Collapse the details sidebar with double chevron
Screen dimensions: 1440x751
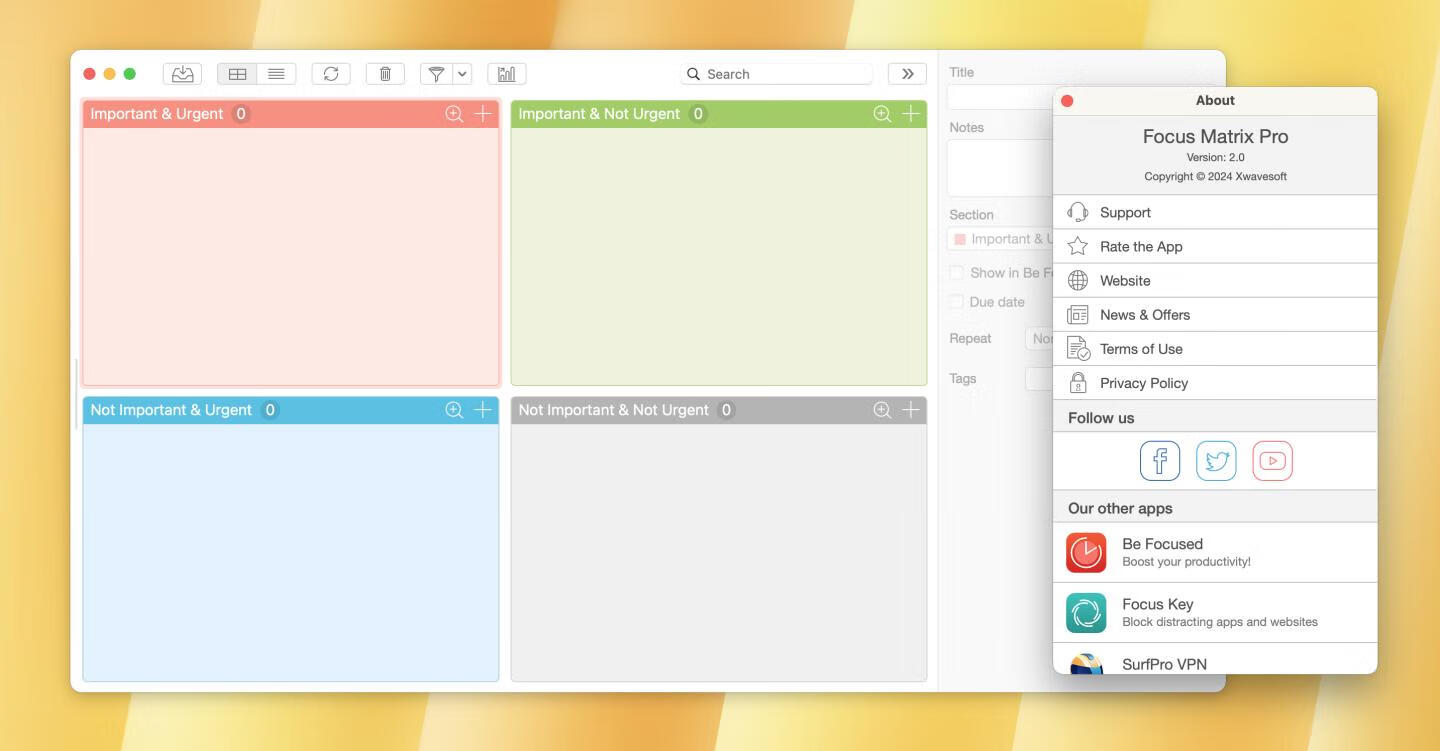[907, 74]
